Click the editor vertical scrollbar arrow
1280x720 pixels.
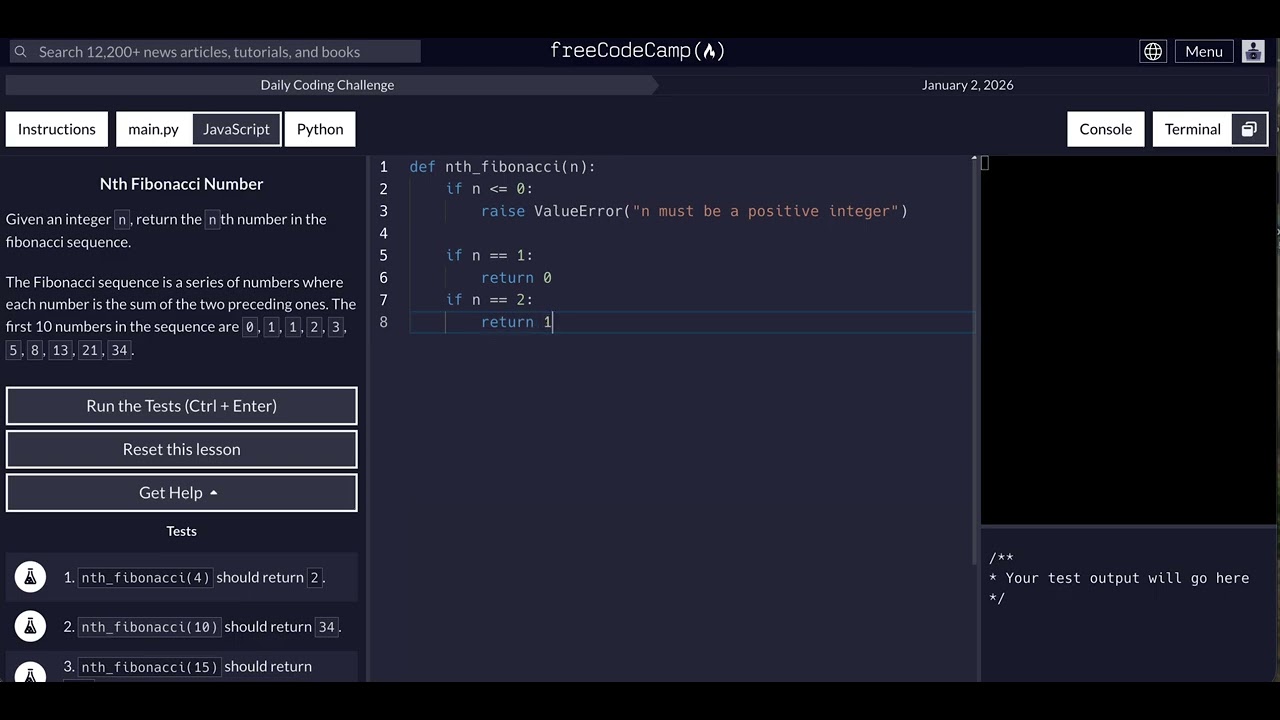coord(975,159)
